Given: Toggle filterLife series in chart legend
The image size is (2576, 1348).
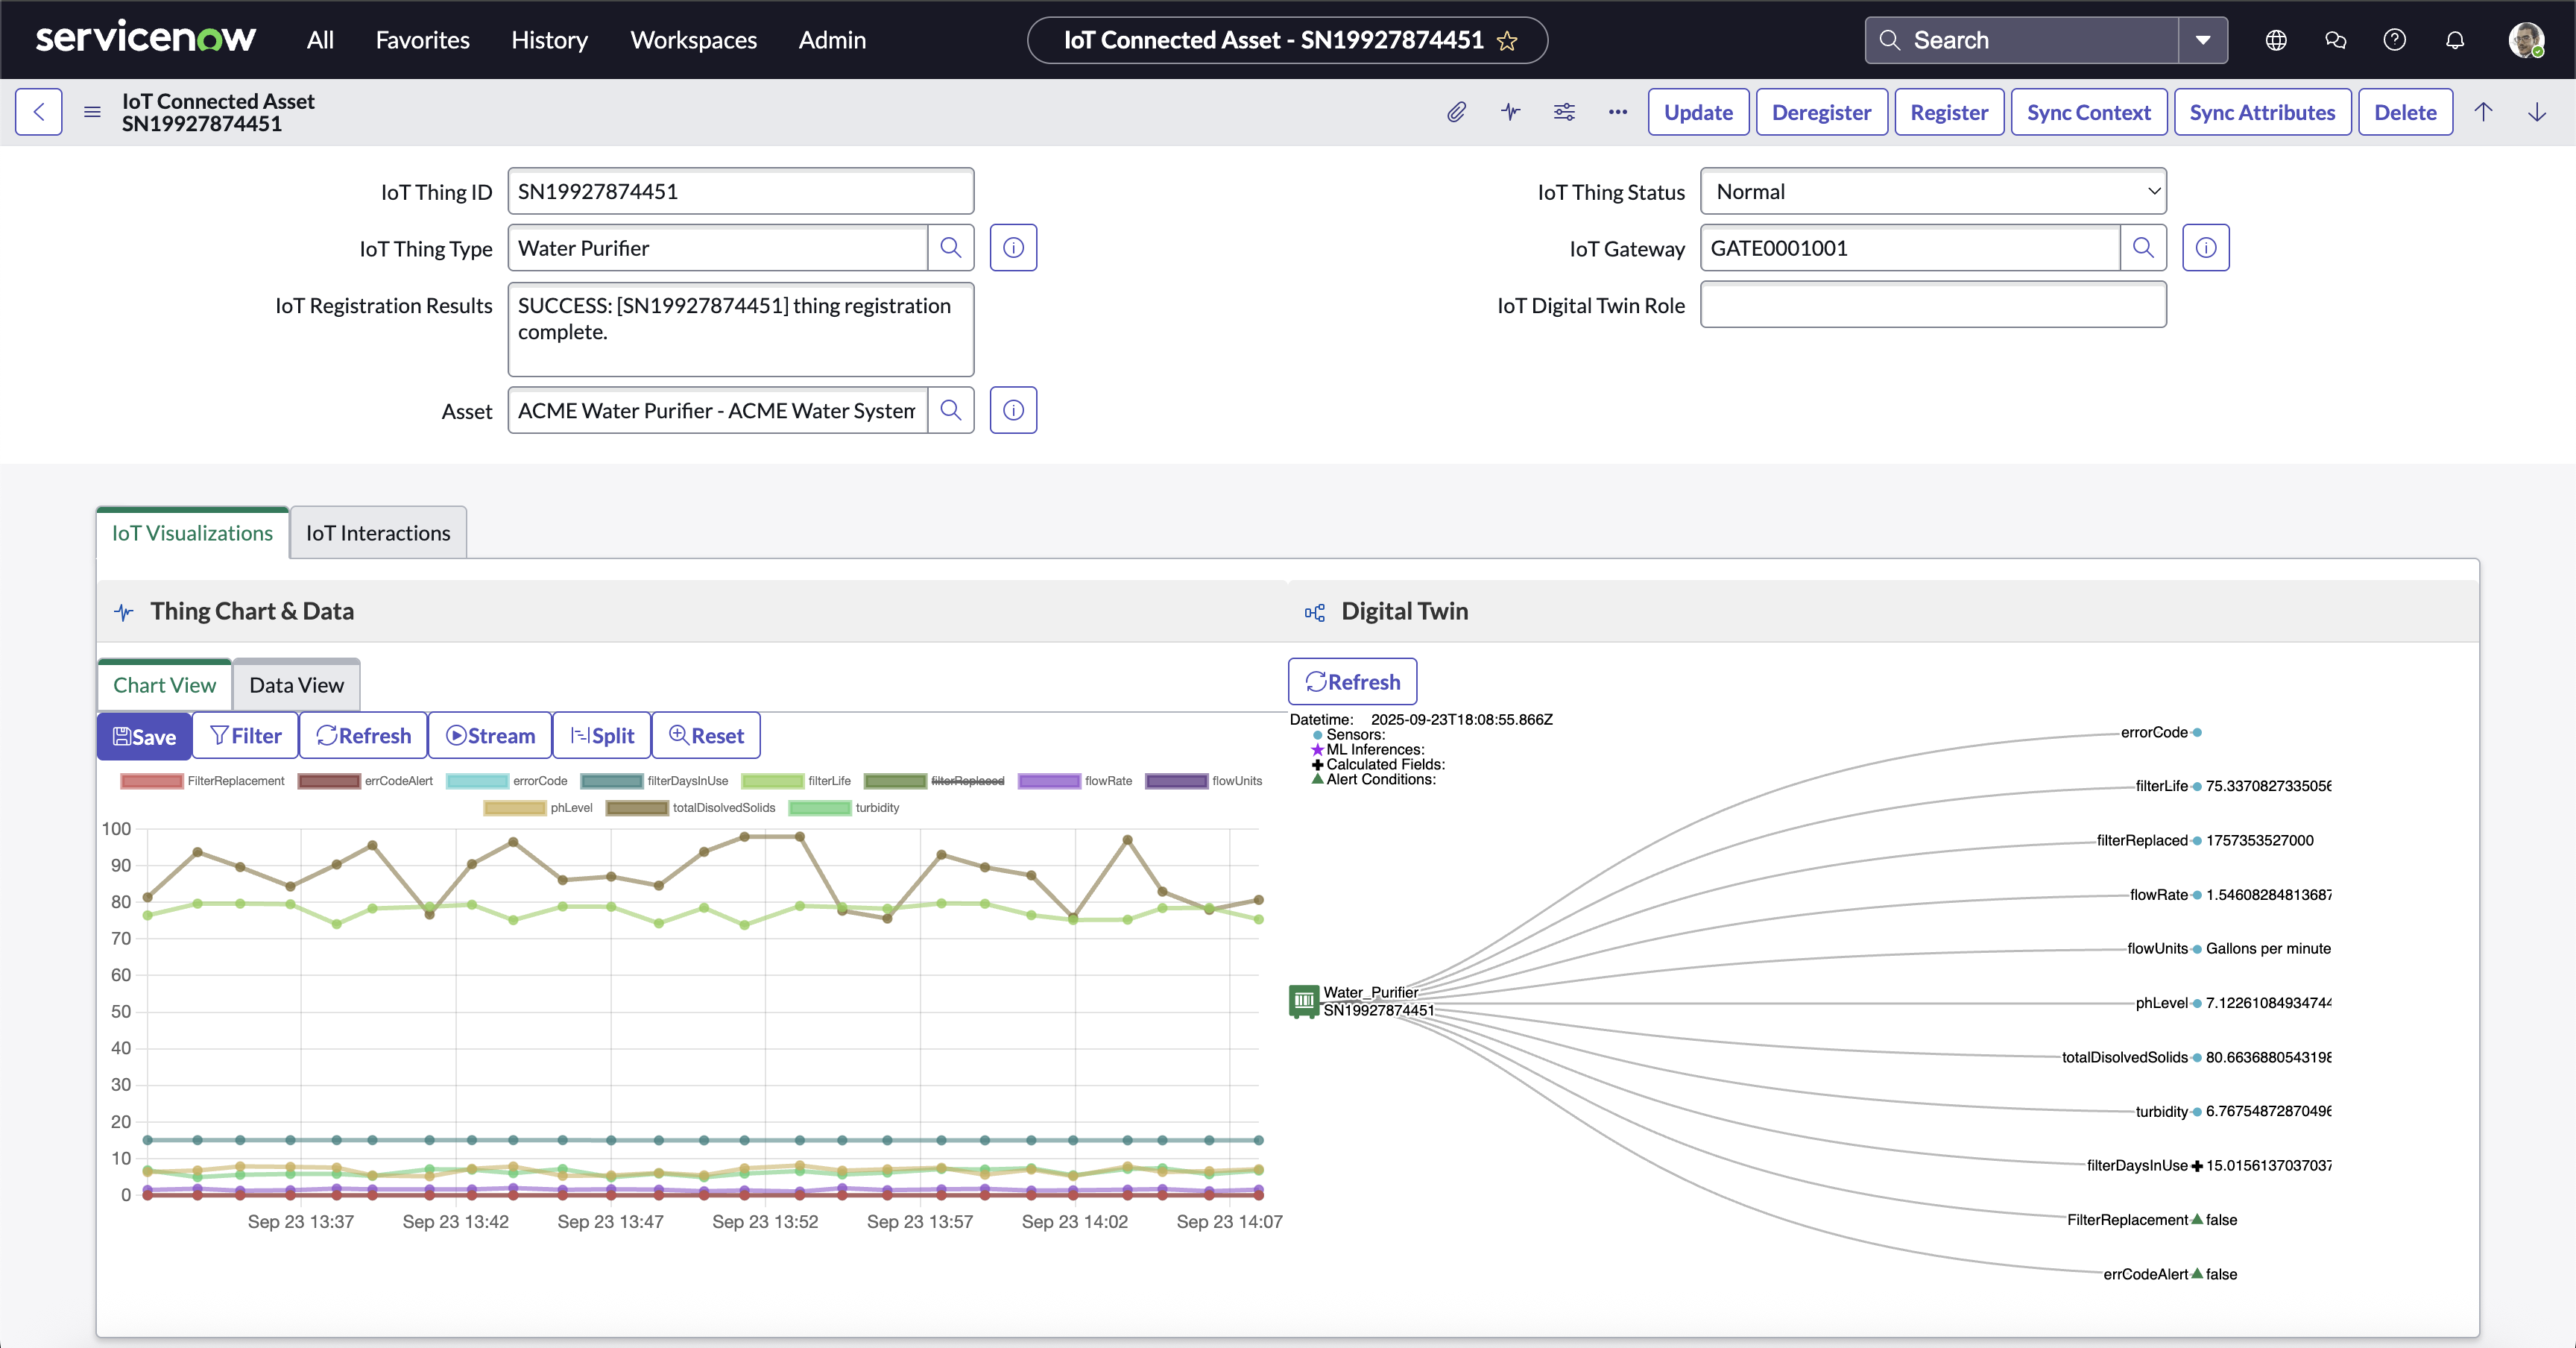Looking at the screenshot, I should (x=796, y=781).
